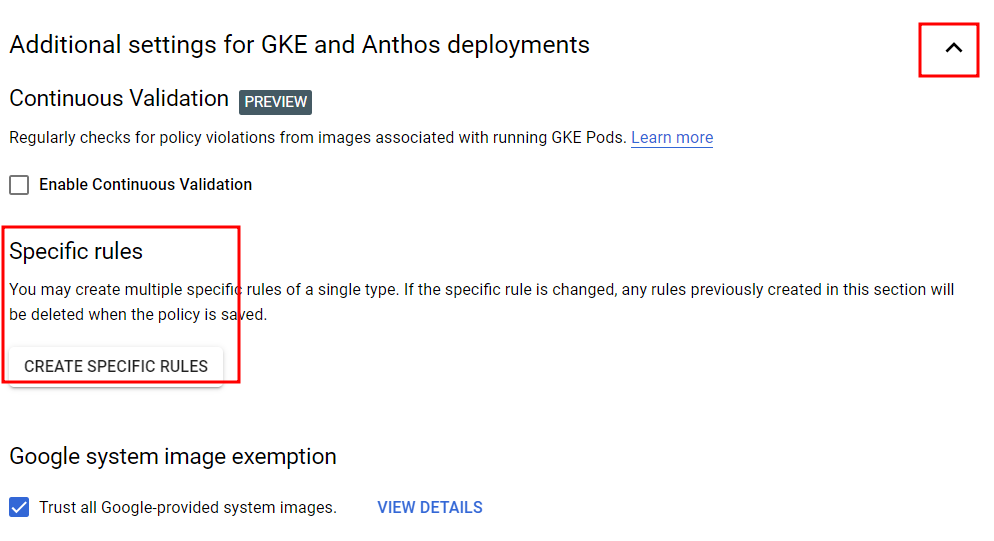Uncheck Trust all Google-provided system images
This screenshot has height=541, width=994.
(x=19, y=507)
